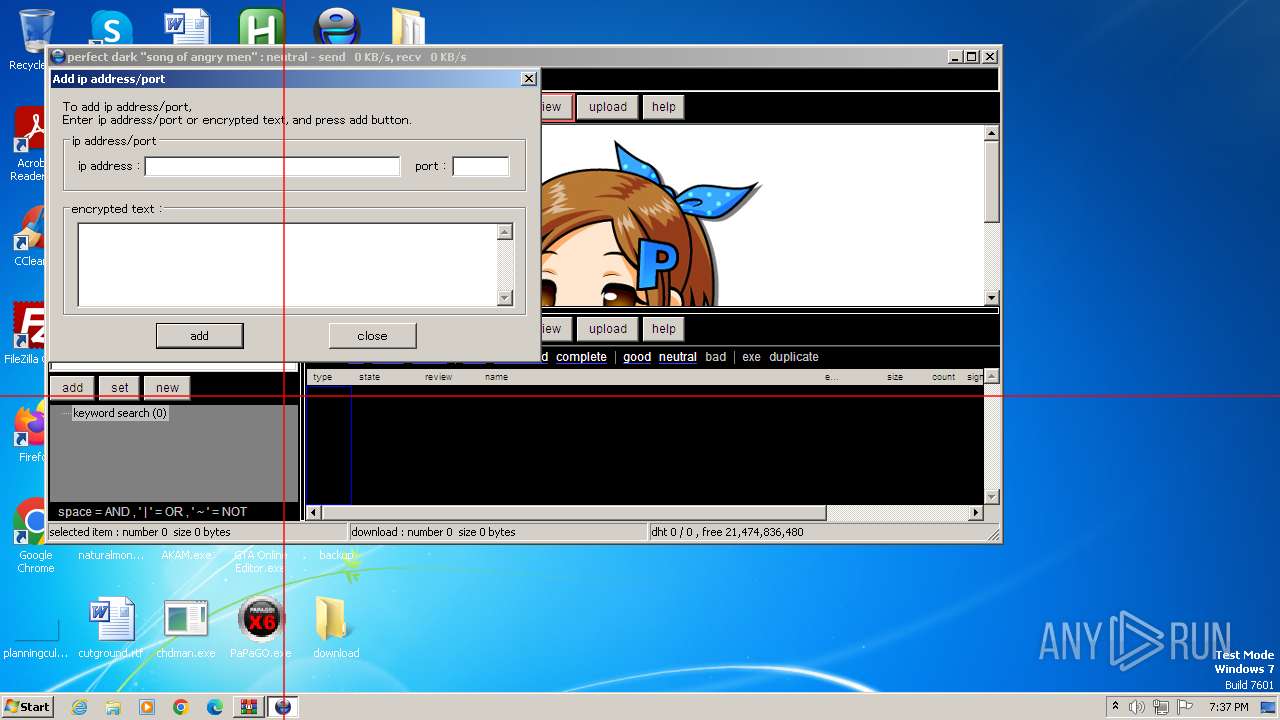
Task: Show hidden system tray icons
Action: pos(1115,707)
